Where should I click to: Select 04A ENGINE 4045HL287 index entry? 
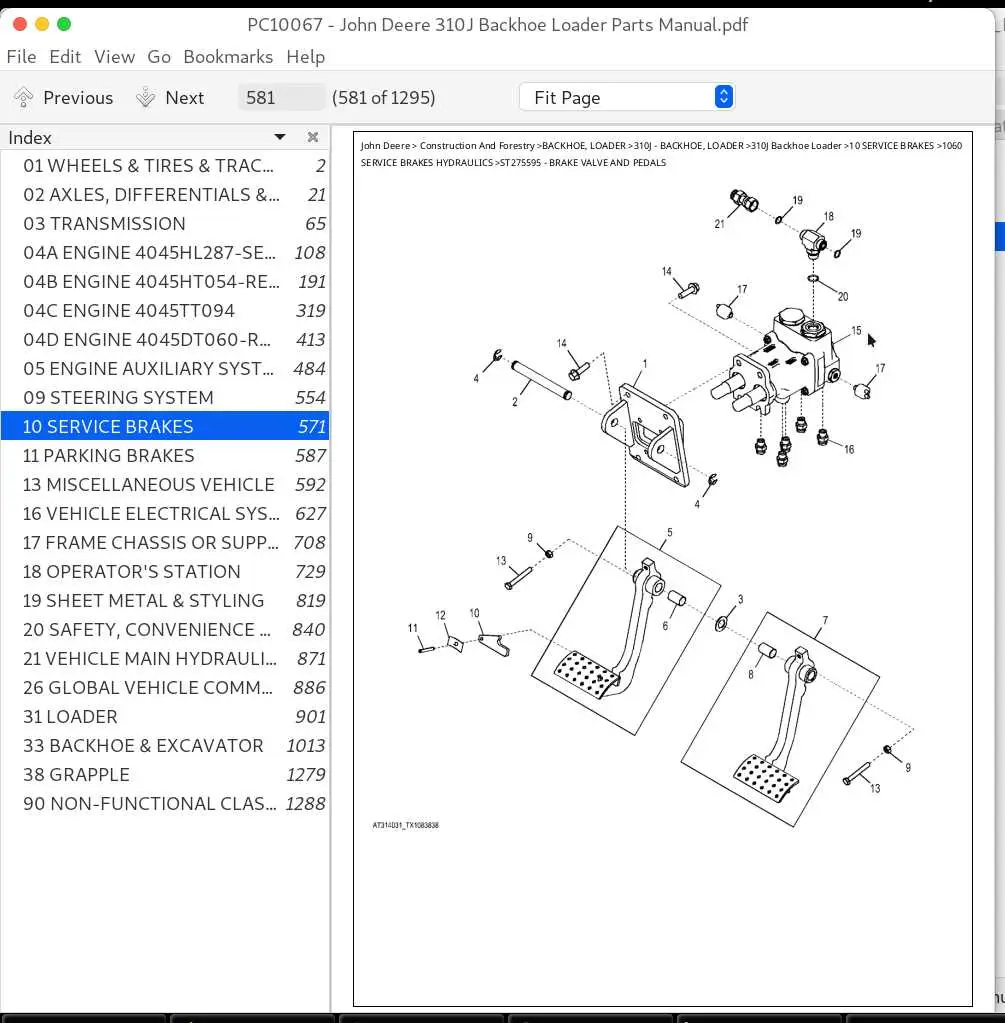[165, 252]
